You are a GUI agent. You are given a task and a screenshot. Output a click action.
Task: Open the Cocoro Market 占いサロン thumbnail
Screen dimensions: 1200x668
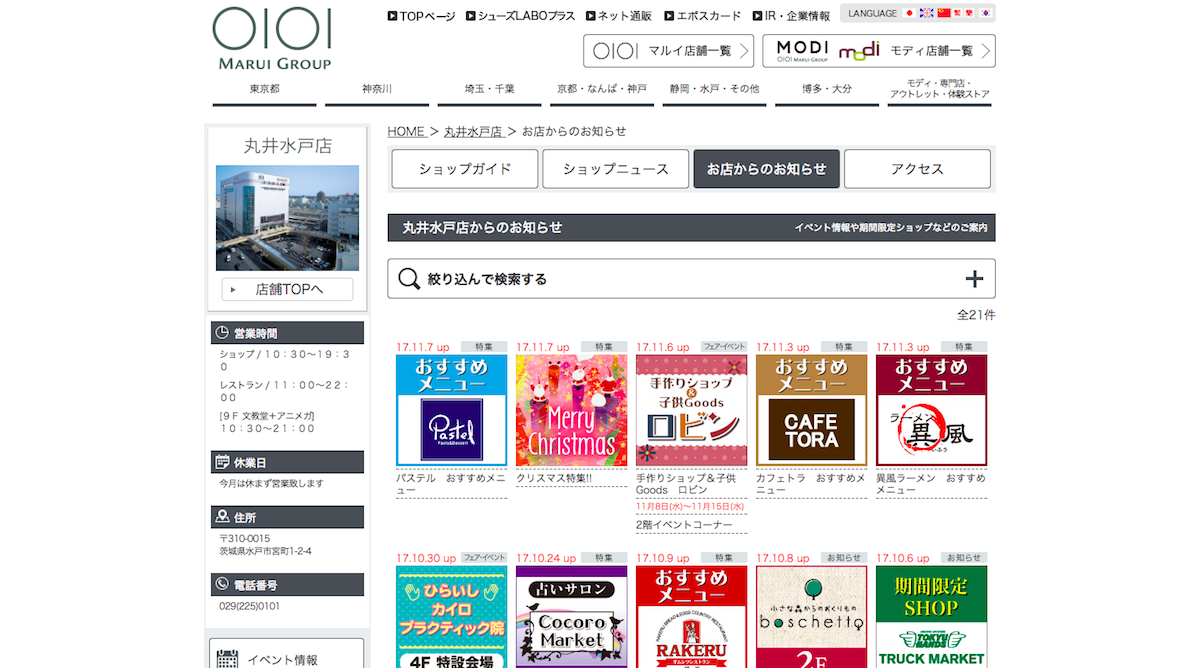click(572, 617)
